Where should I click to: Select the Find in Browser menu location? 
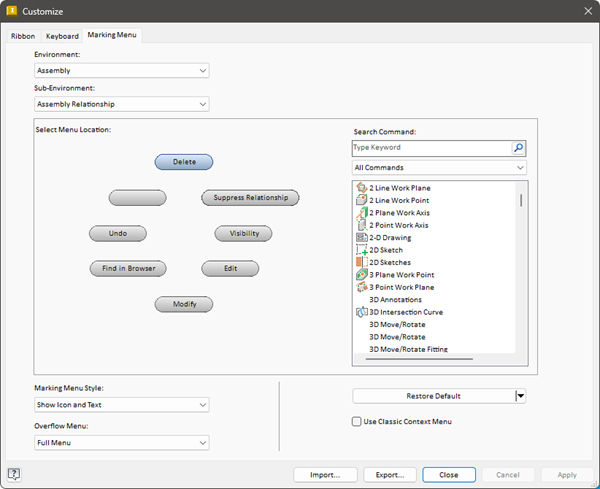(x=128, y=268)
